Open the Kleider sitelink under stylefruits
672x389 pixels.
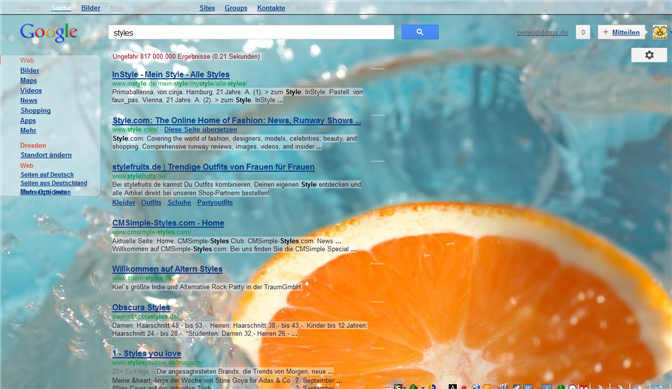coord(123,203)
